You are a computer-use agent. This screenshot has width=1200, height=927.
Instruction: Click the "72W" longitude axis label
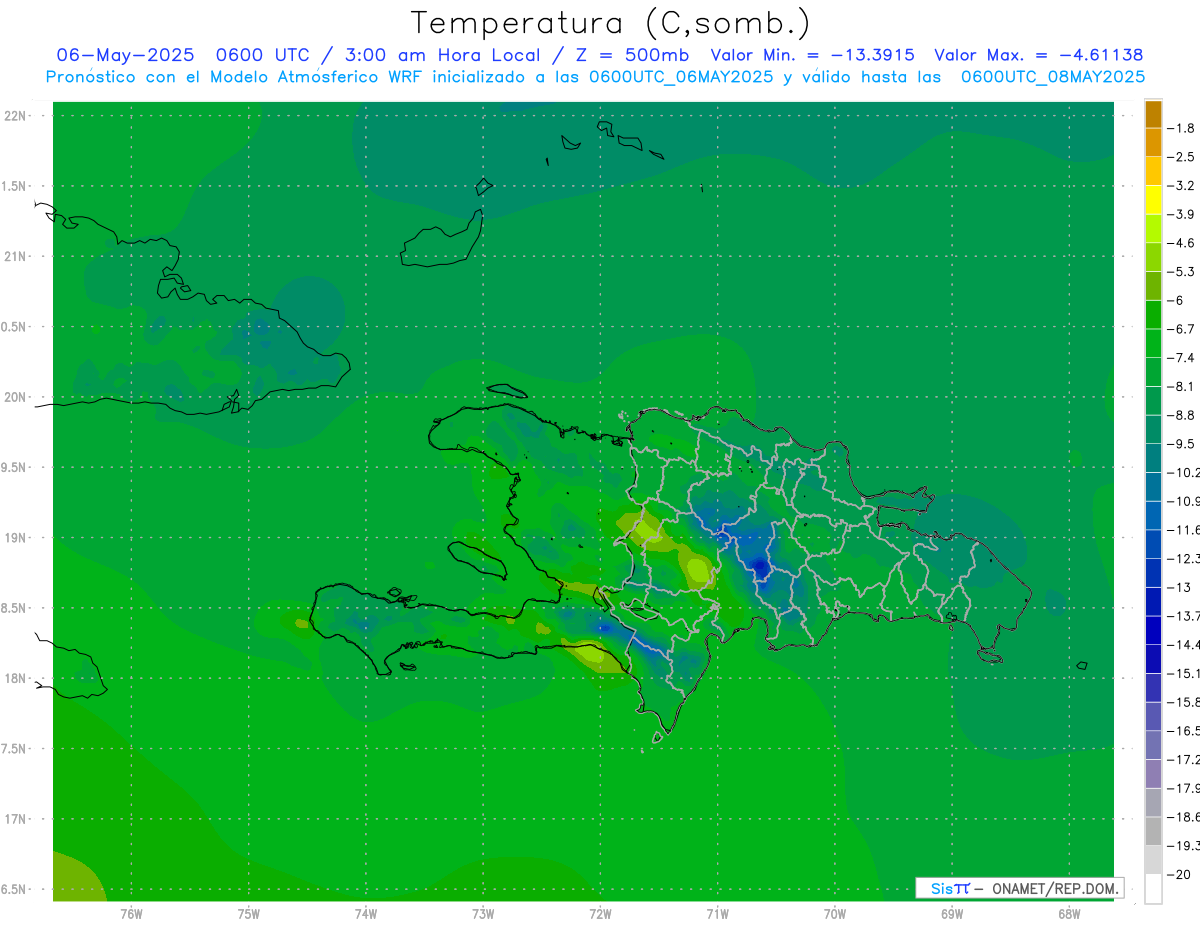coord(600,913)
